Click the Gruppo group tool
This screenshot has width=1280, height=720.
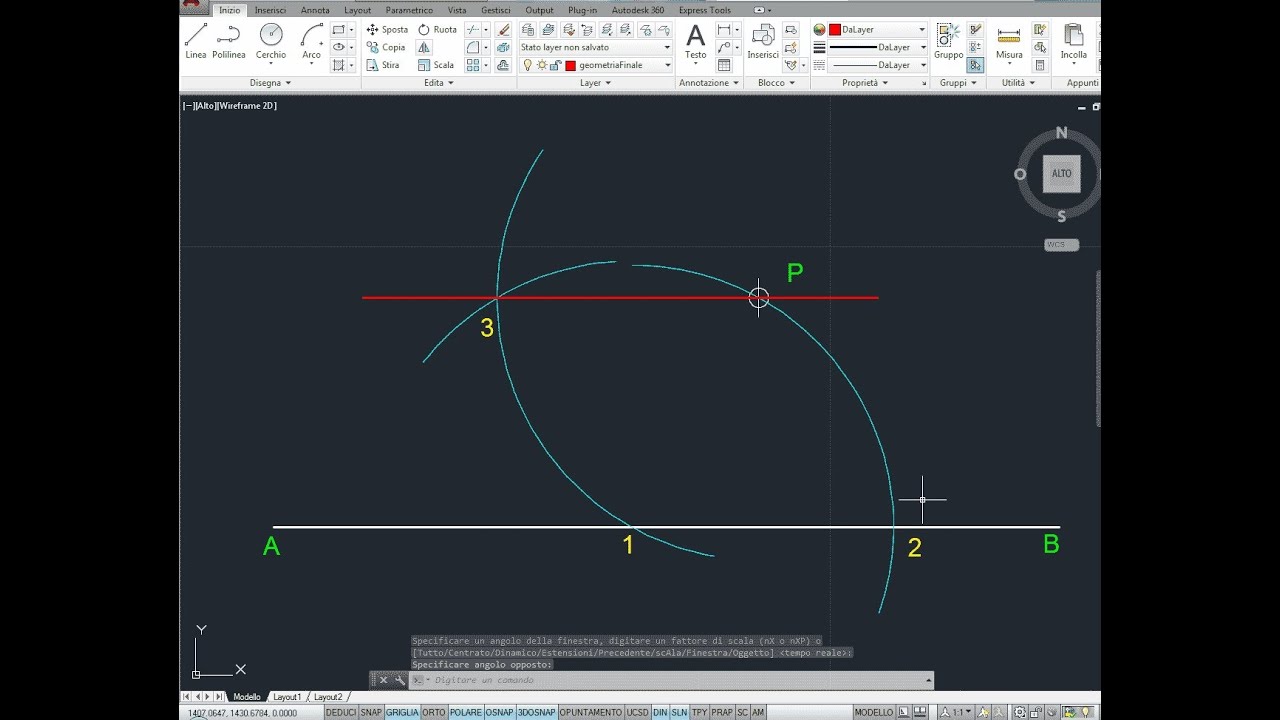click(x=948, y=42)
